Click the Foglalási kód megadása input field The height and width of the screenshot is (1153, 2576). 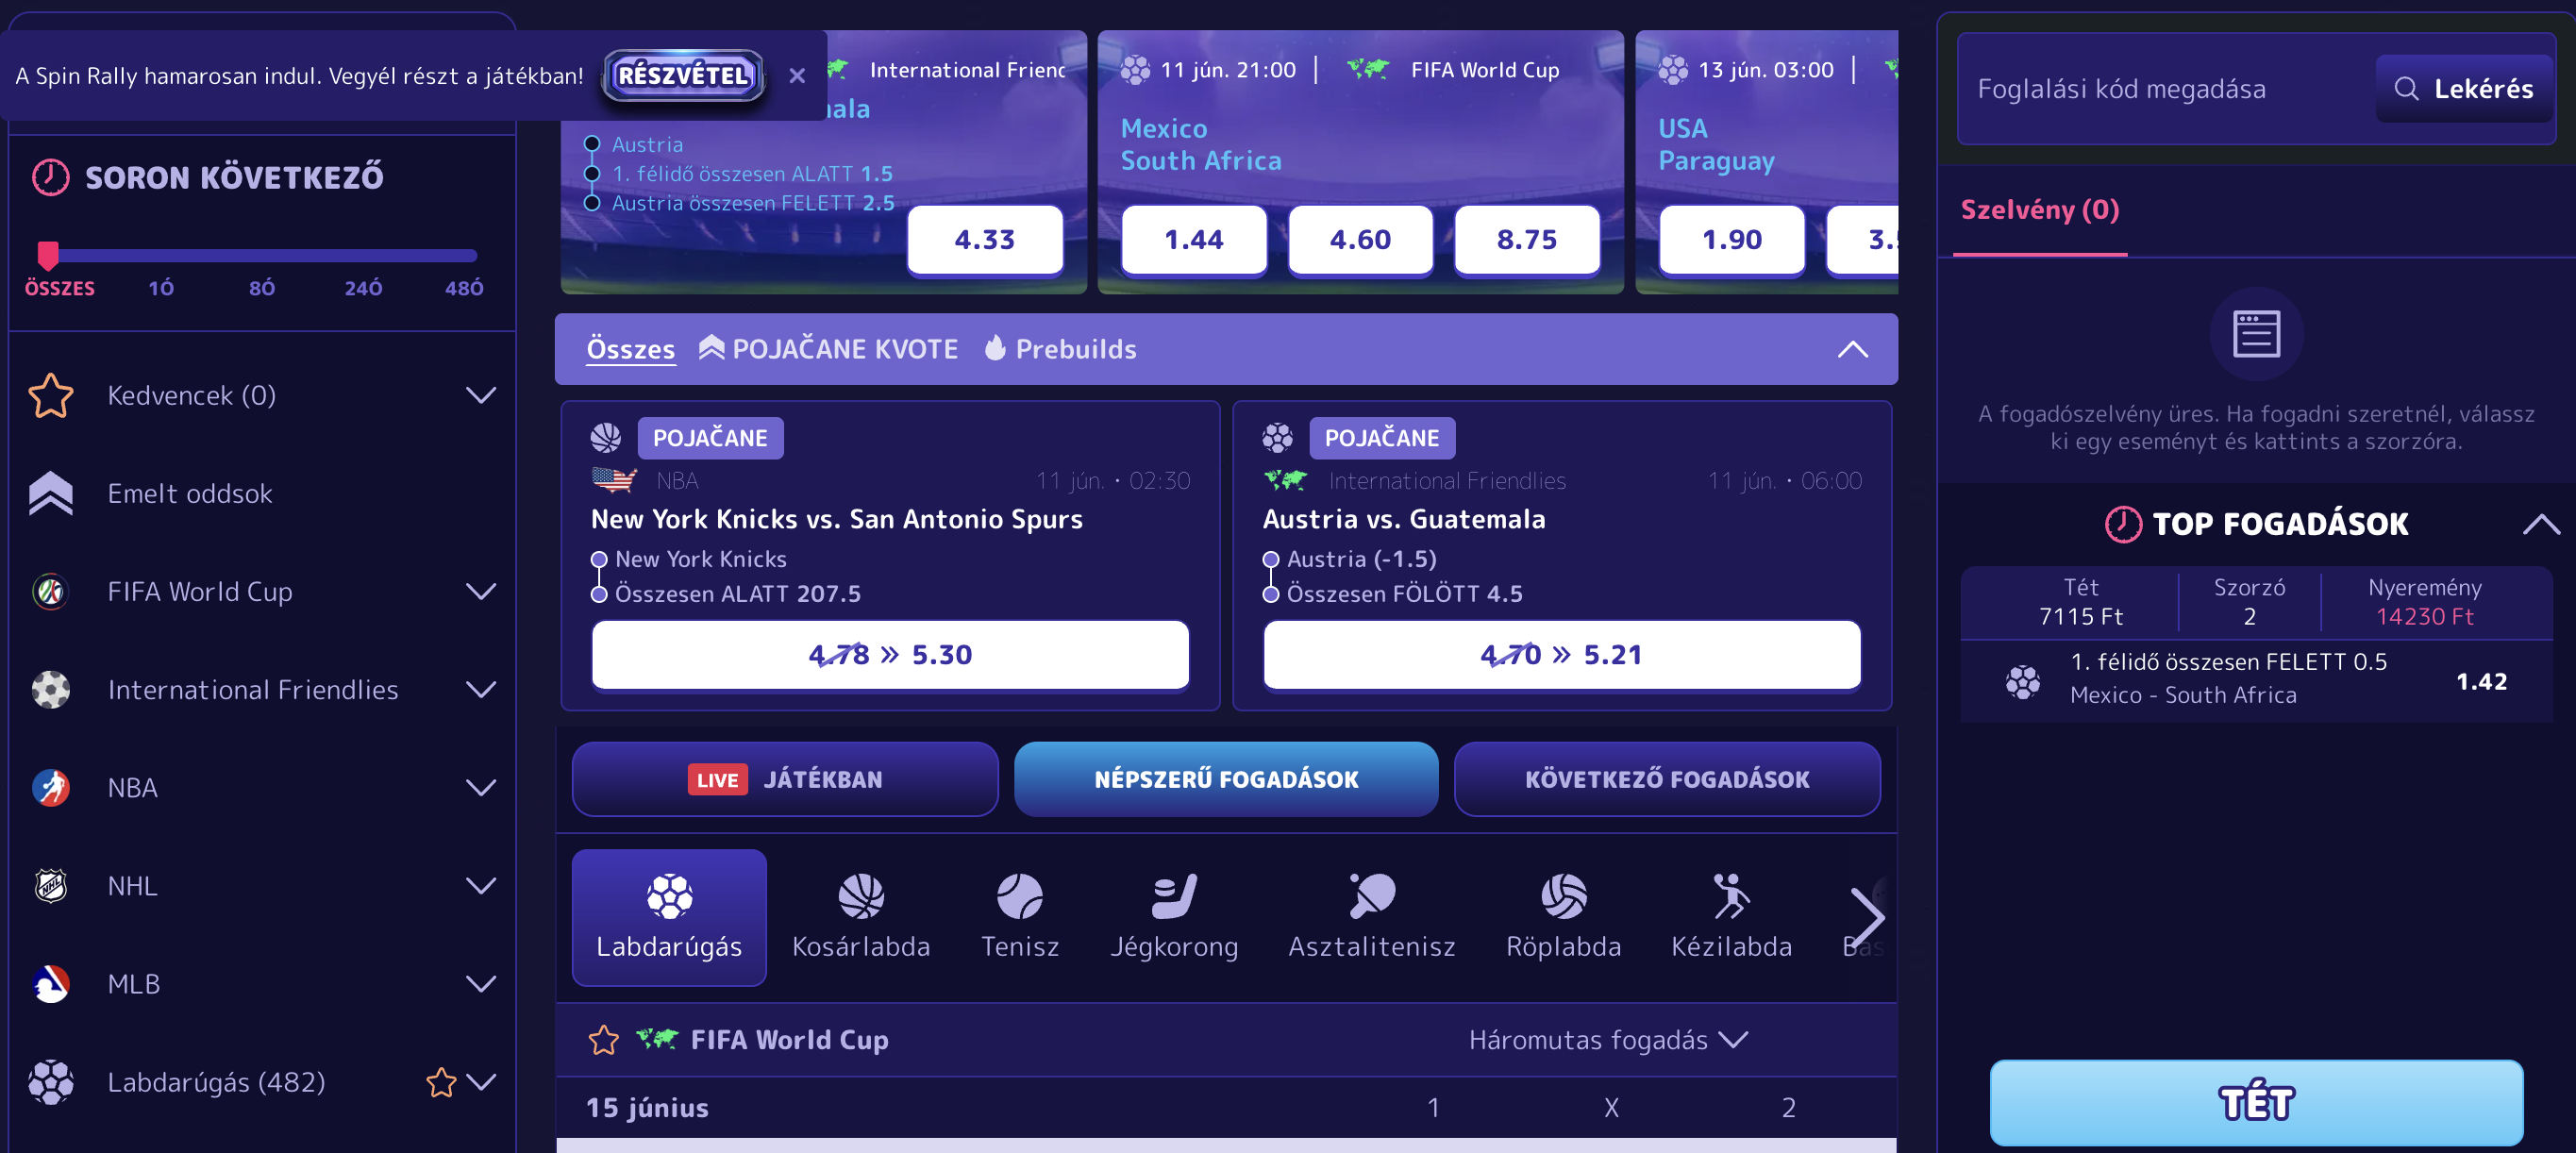click(2166, 89)
